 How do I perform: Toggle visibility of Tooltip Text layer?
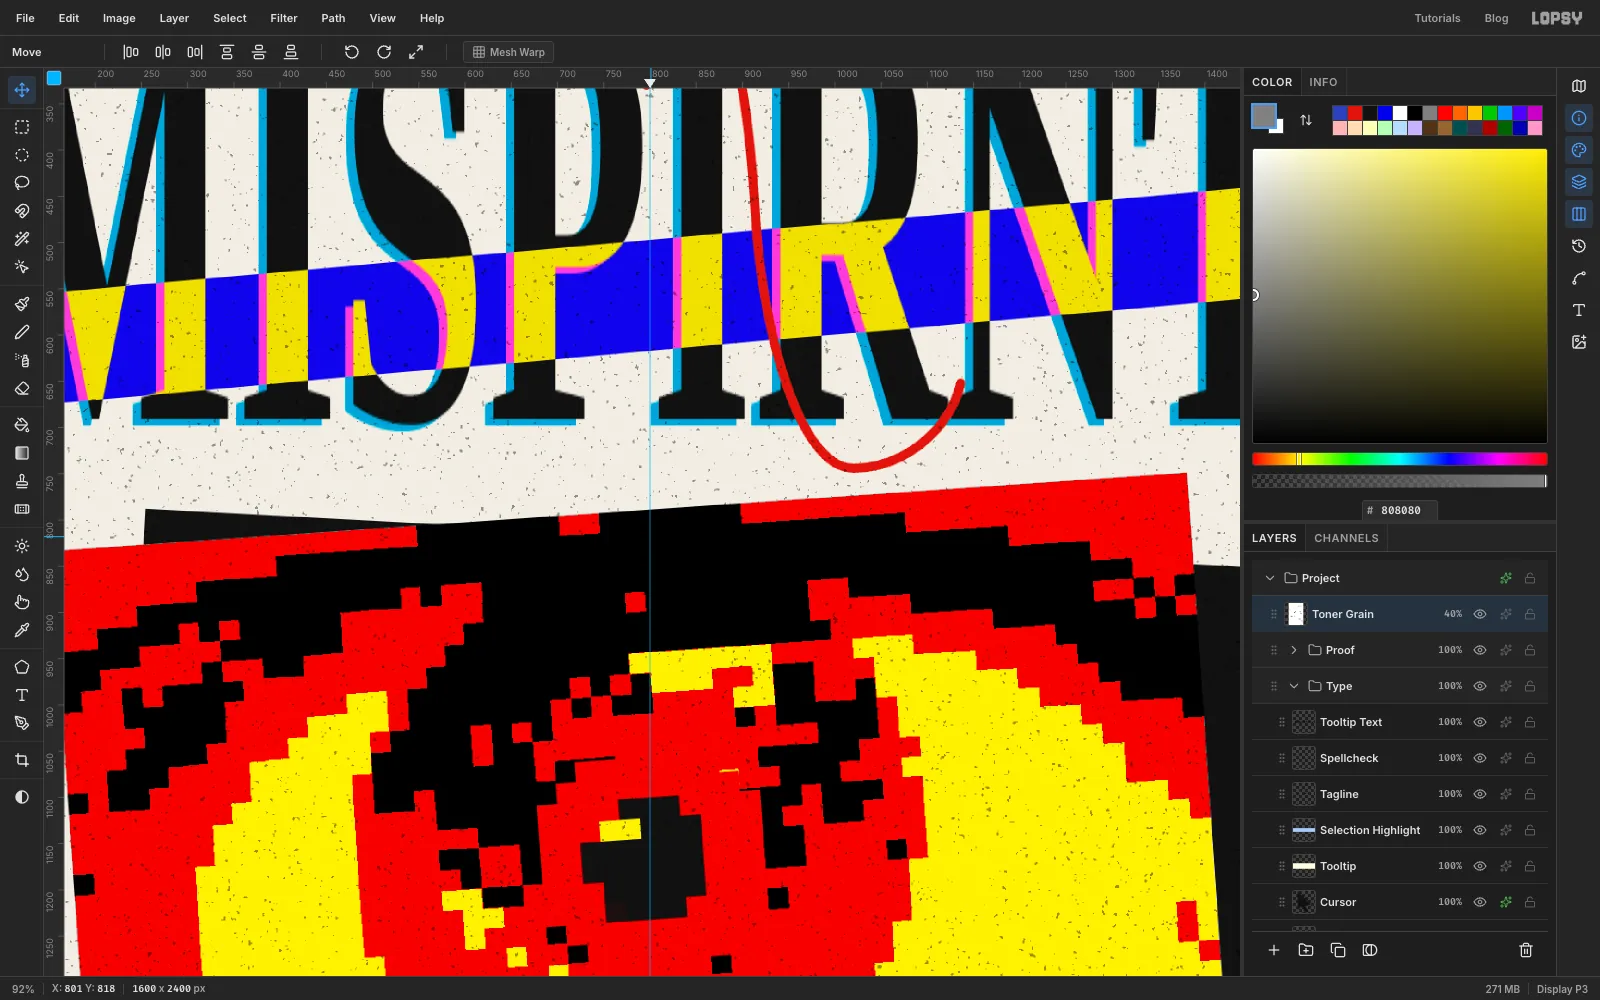pos(1480,722)
